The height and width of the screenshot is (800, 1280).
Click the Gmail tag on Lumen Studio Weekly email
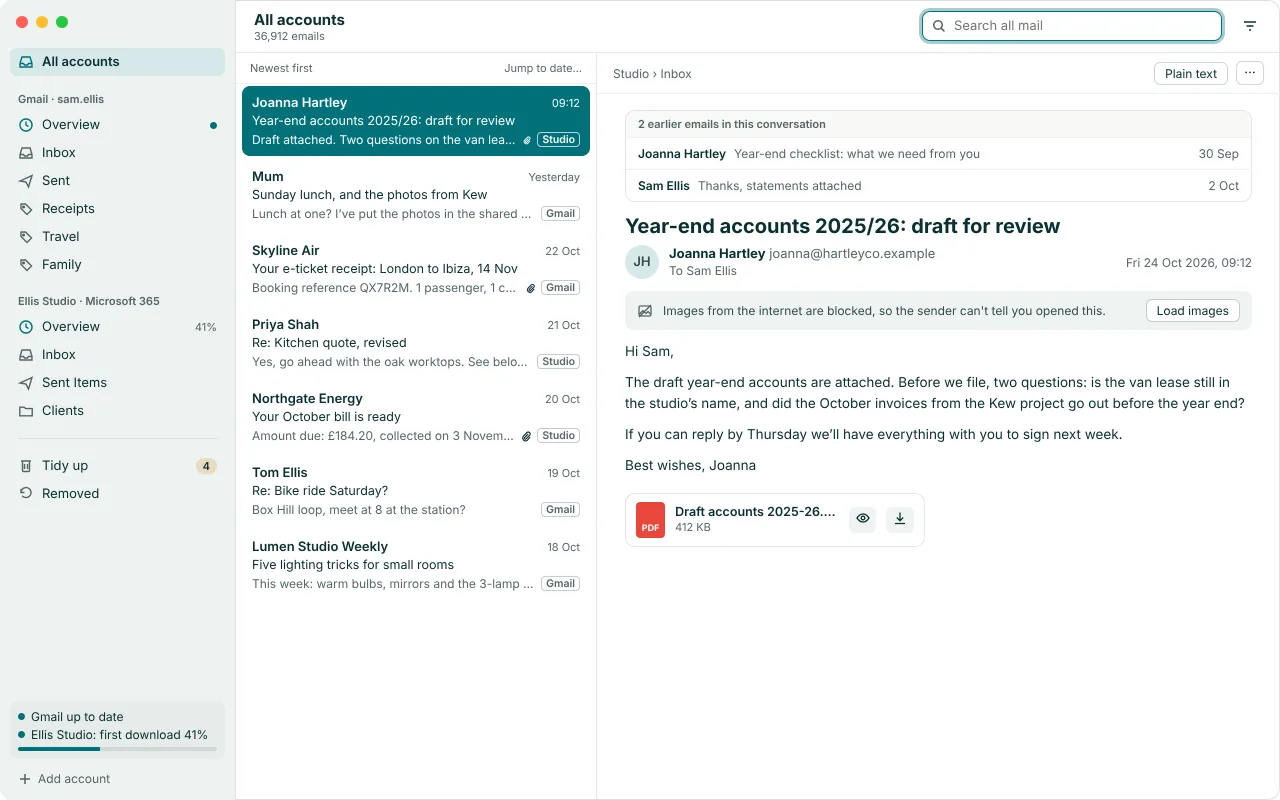[561, 584]
